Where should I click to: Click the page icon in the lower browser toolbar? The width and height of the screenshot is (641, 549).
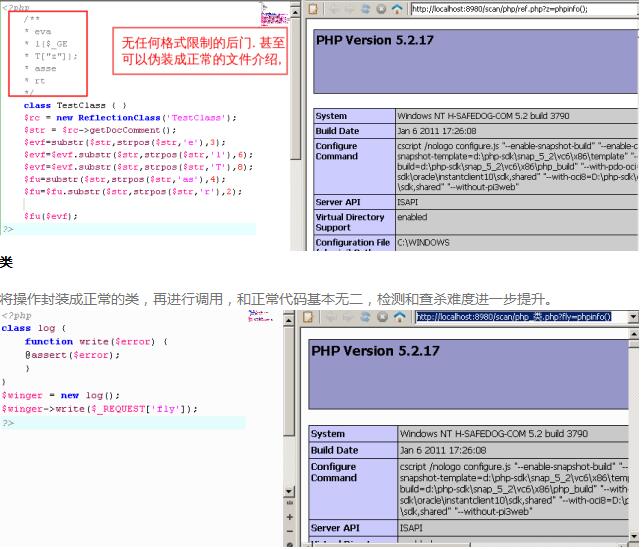[x=308, y=317]
